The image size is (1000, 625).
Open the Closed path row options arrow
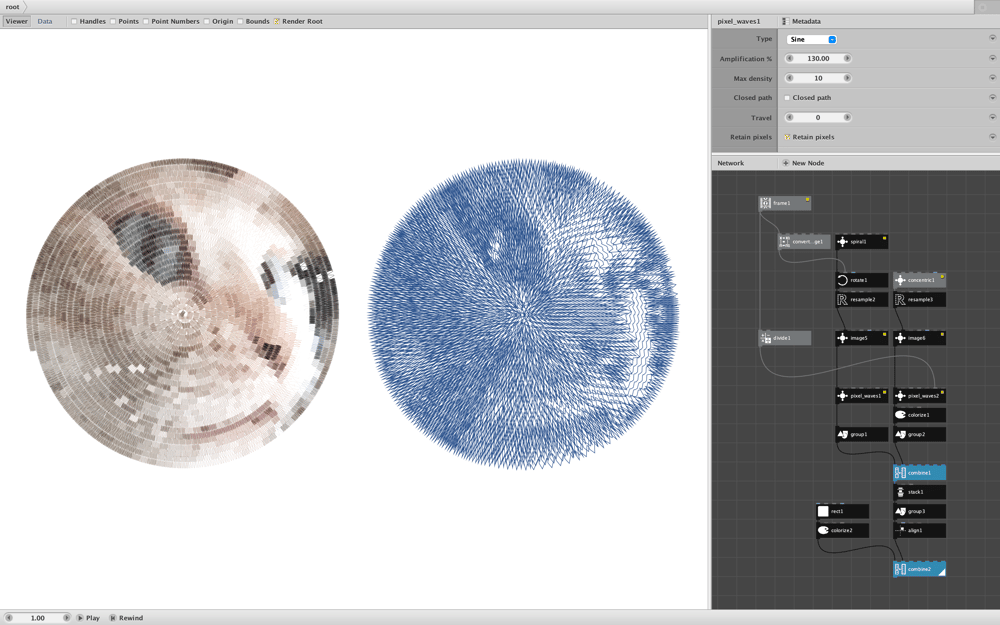(x=992, y=98)
